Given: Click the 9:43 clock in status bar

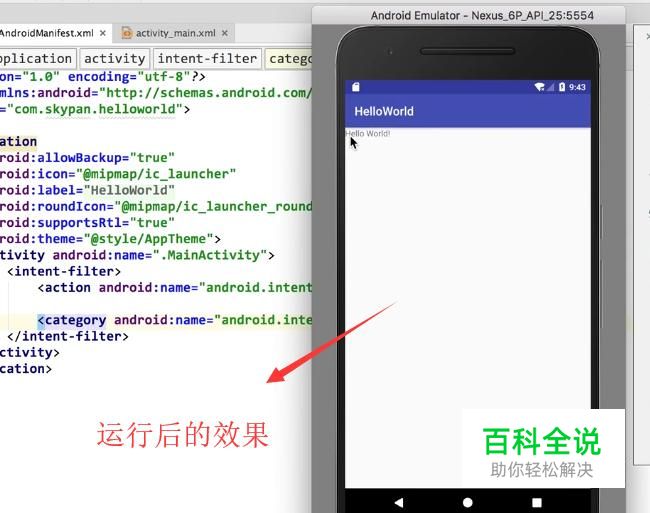Looking at the screenshot, I should pyautogui.click(x=577, y=87).
